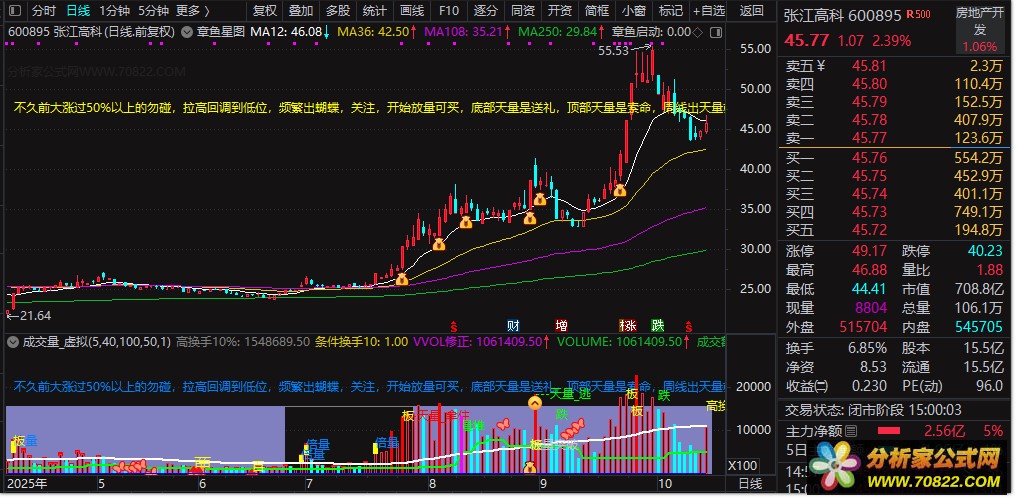
Task: Switch to 5分钟 period
Action: 153,11
